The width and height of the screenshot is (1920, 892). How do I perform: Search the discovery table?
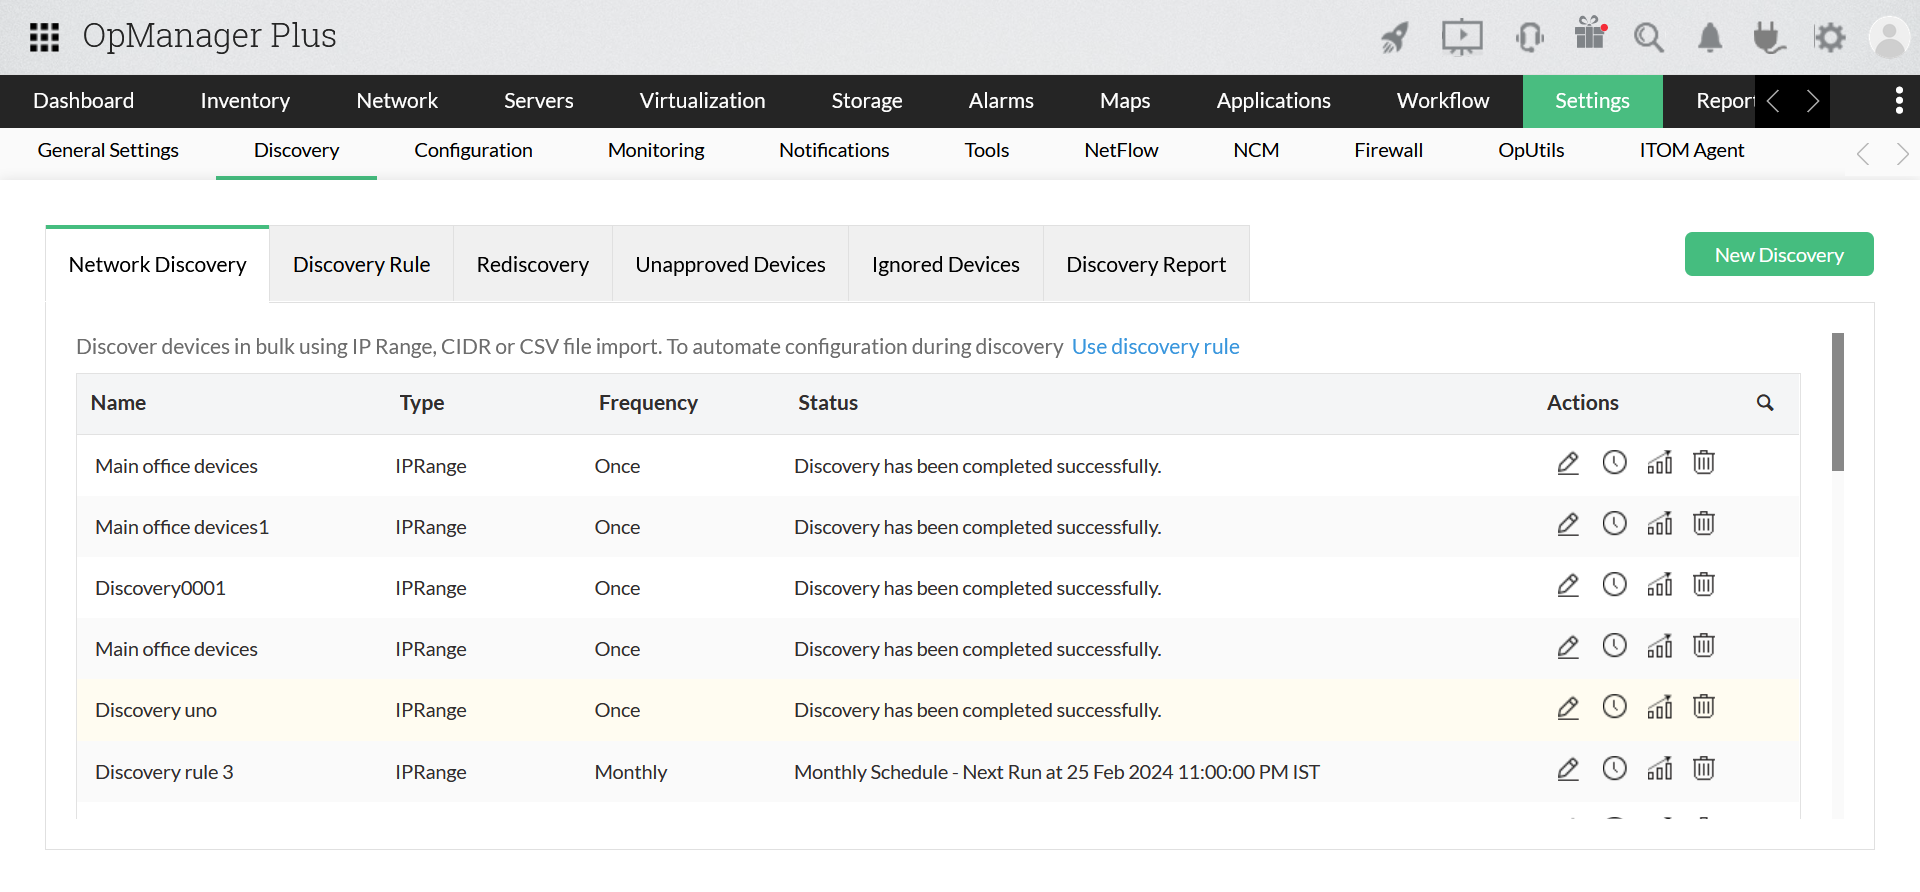(x=1765, y=403)
